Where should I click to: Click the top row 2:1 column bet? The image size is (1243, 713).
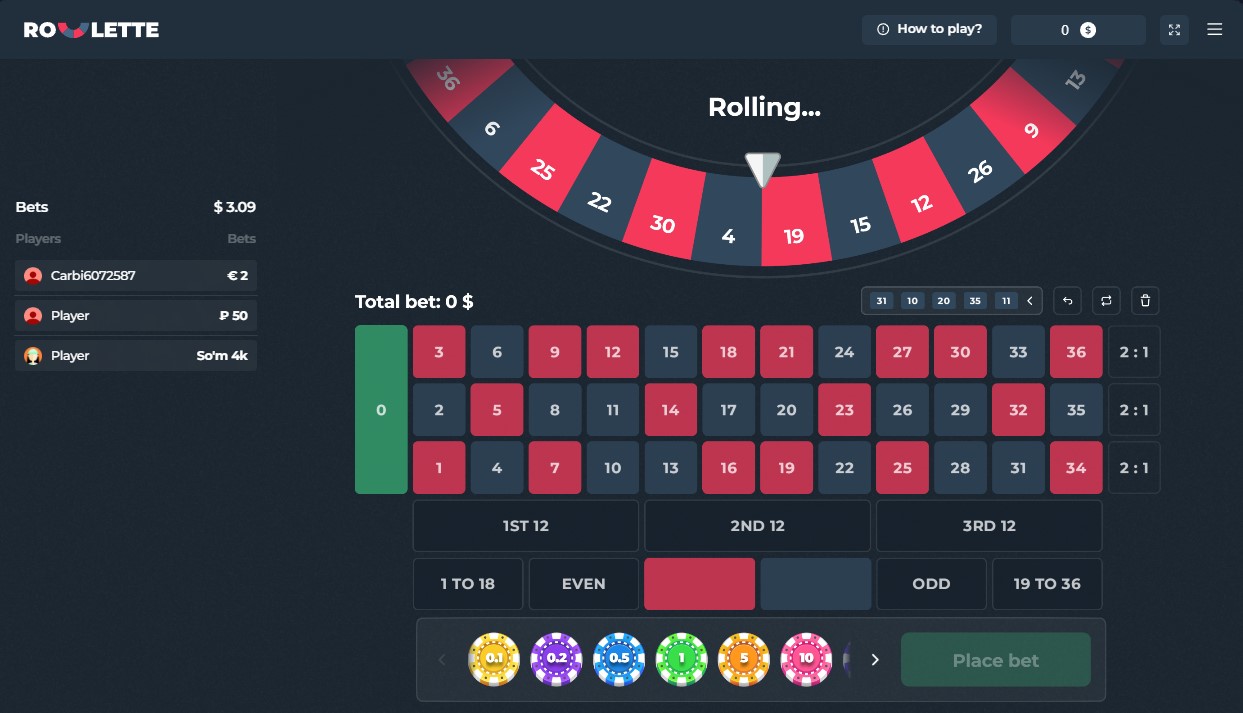1134,352
